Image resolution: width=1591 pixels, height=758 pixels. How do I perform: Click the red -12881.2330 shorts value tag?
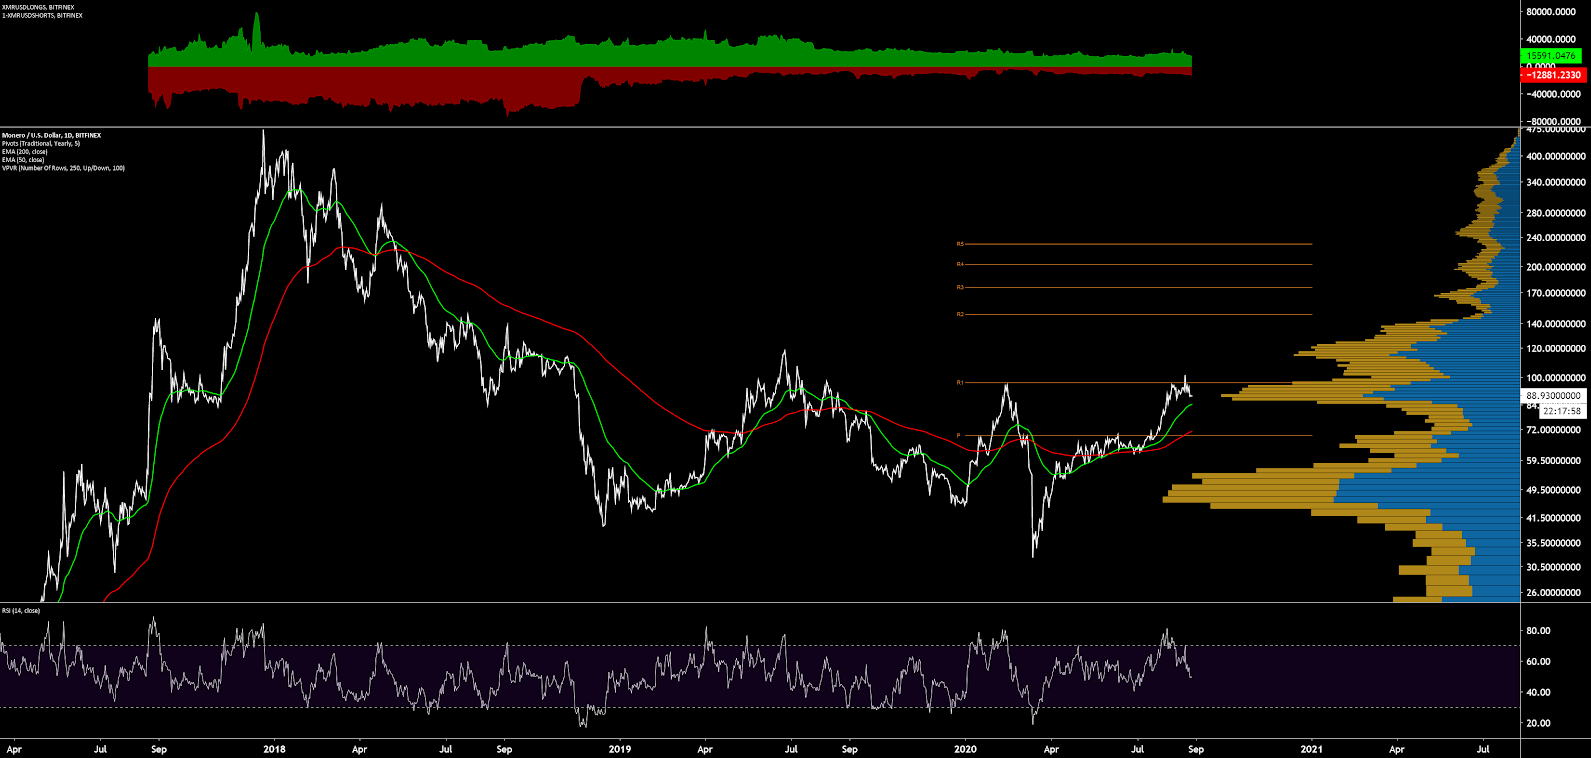coord(1552,75)
